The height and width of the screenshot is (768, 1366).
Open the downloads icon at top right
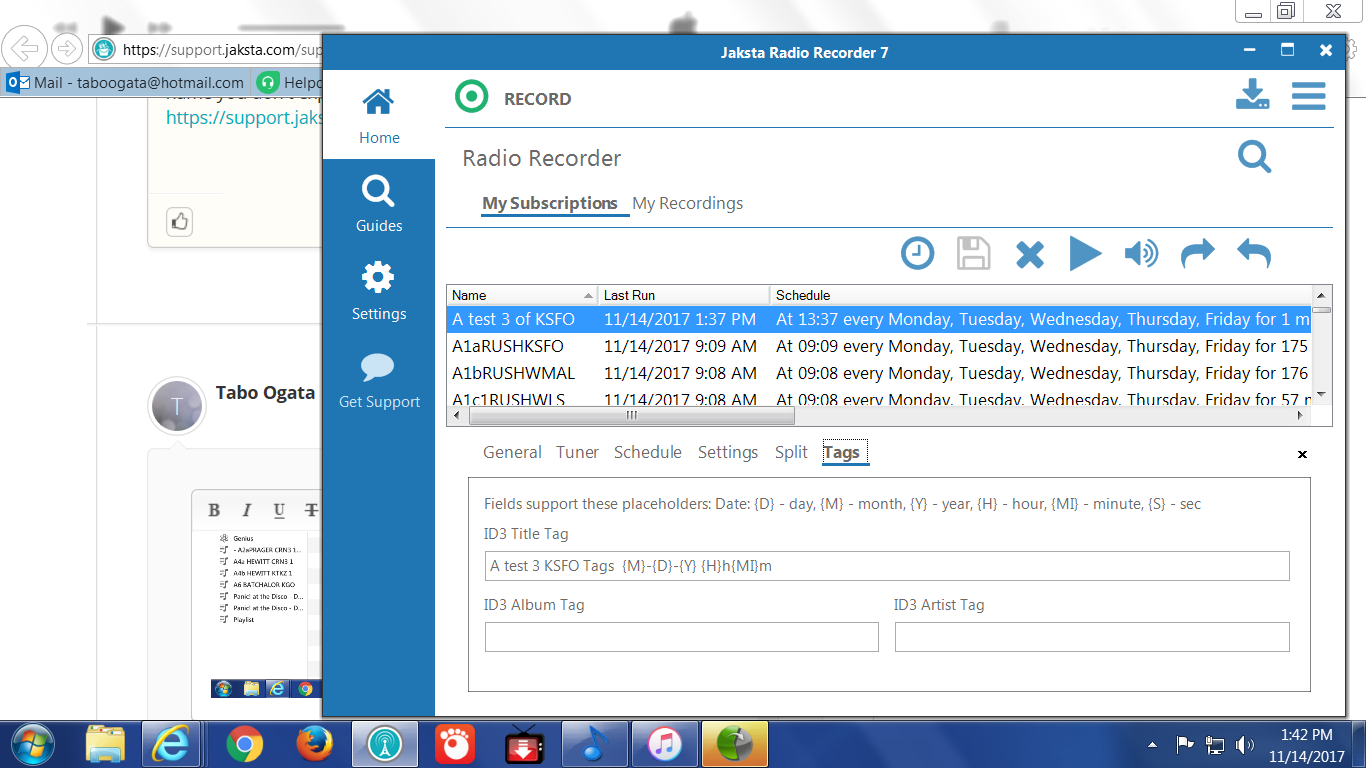click(1253, 95)
